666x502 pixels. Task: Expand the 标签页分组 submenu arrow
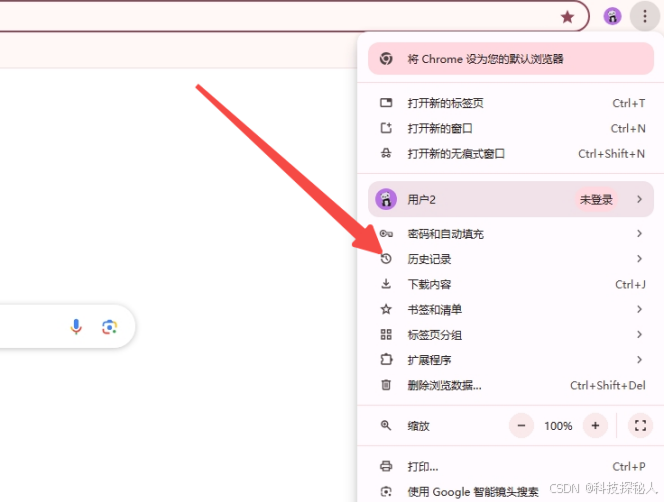coord(639,335)
